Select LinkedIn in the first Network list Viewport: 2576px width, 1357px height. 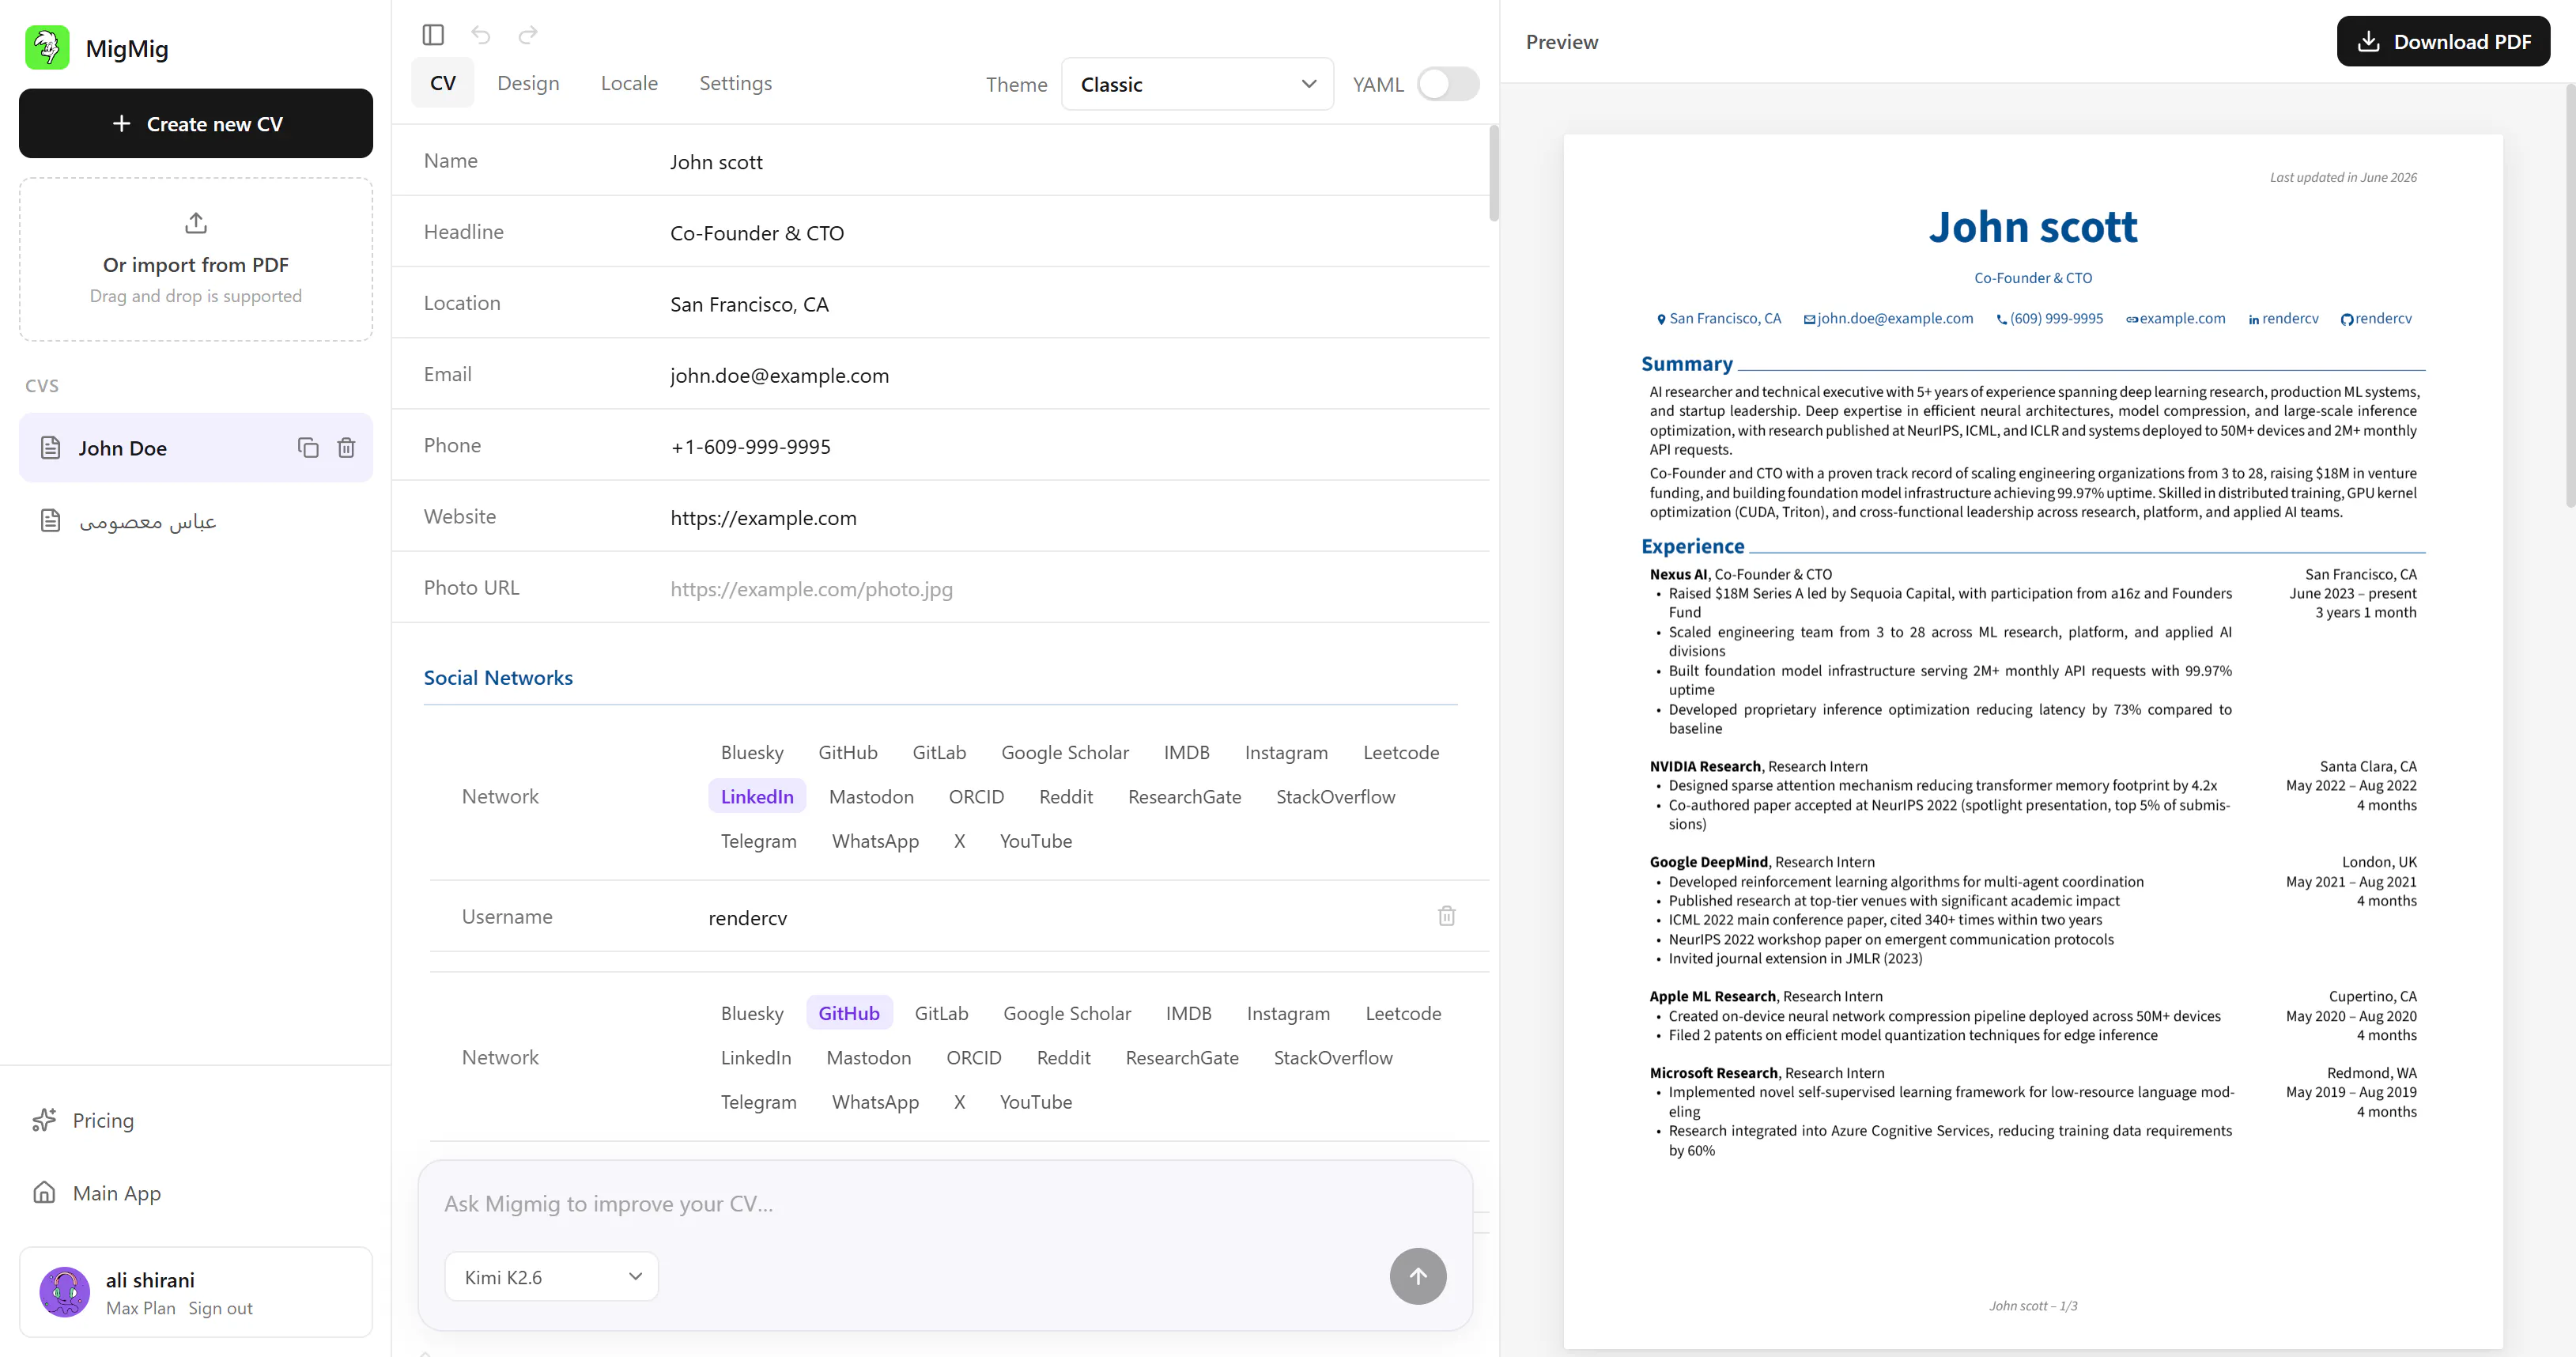pyautogui.click(x=757, y=797)
